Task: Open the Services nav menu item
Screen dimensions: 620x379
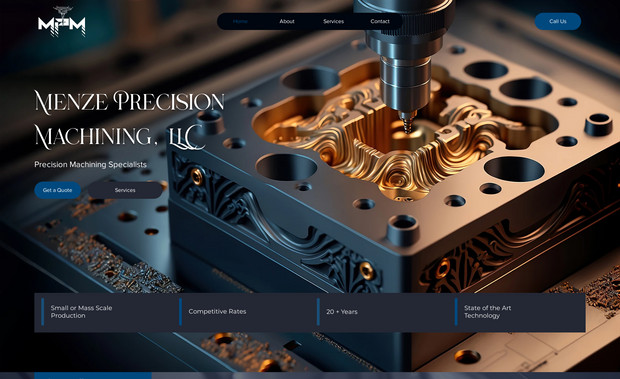Action: tap(333, 21)
